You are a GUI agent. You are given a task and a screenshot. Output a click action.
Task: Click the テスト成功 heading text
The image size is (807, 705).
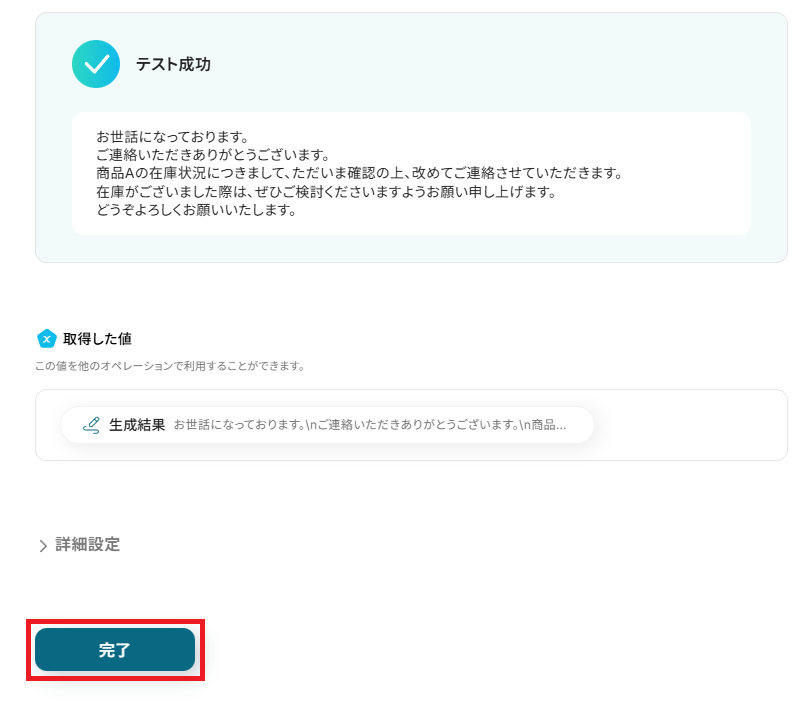click(173, 64)
